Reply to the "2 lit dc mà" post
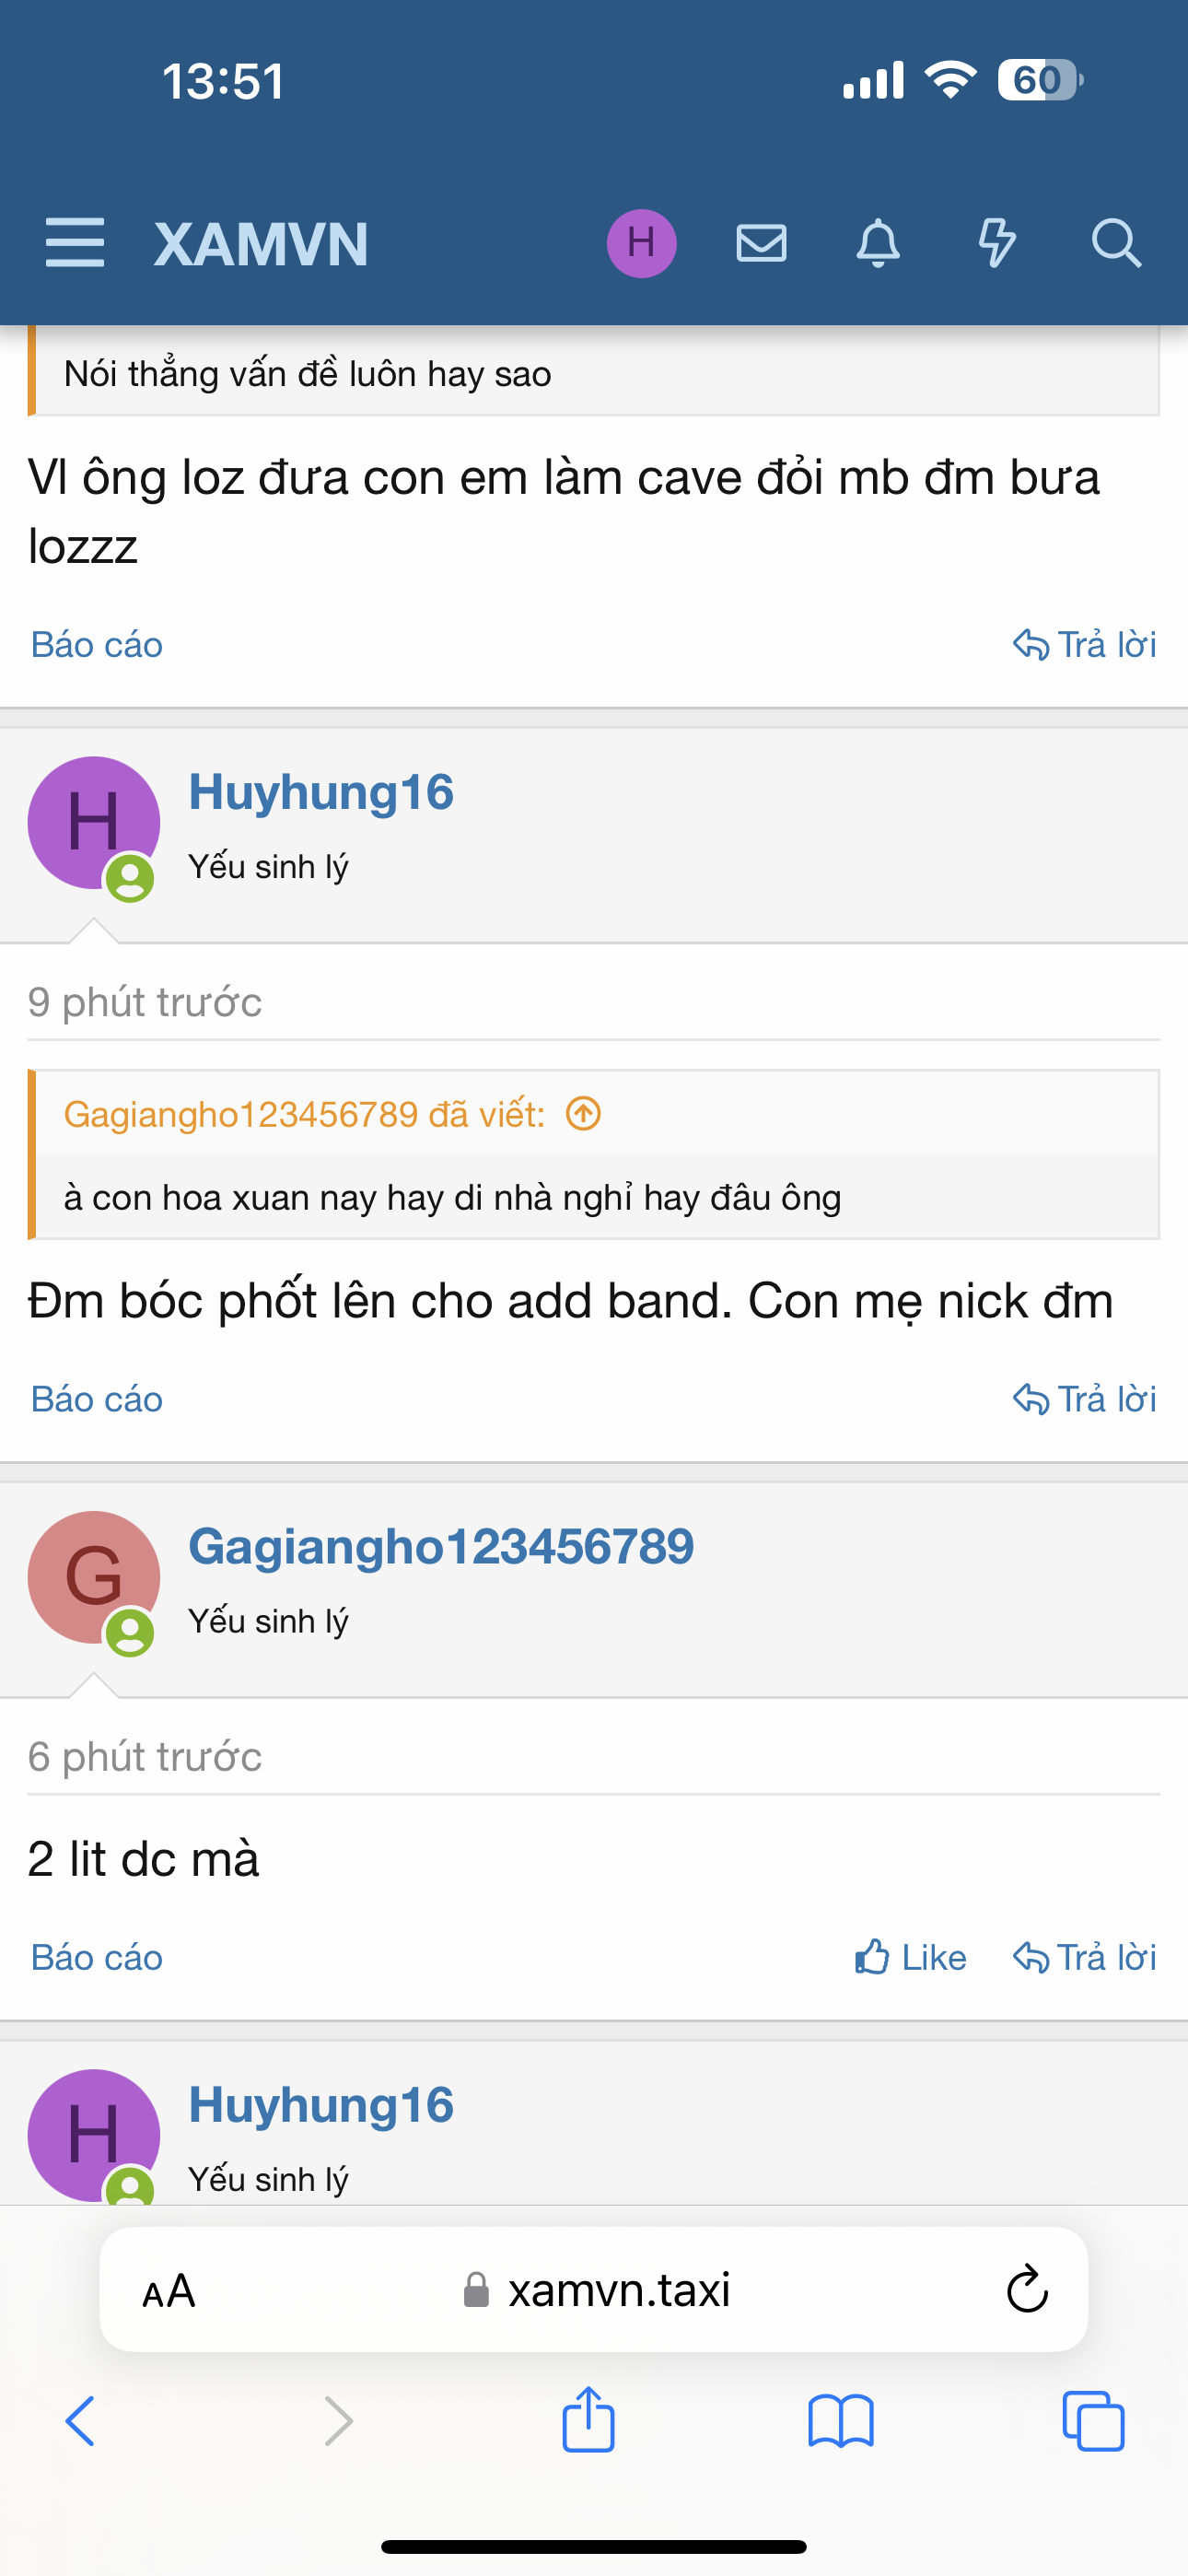 click(1084, 1957)
